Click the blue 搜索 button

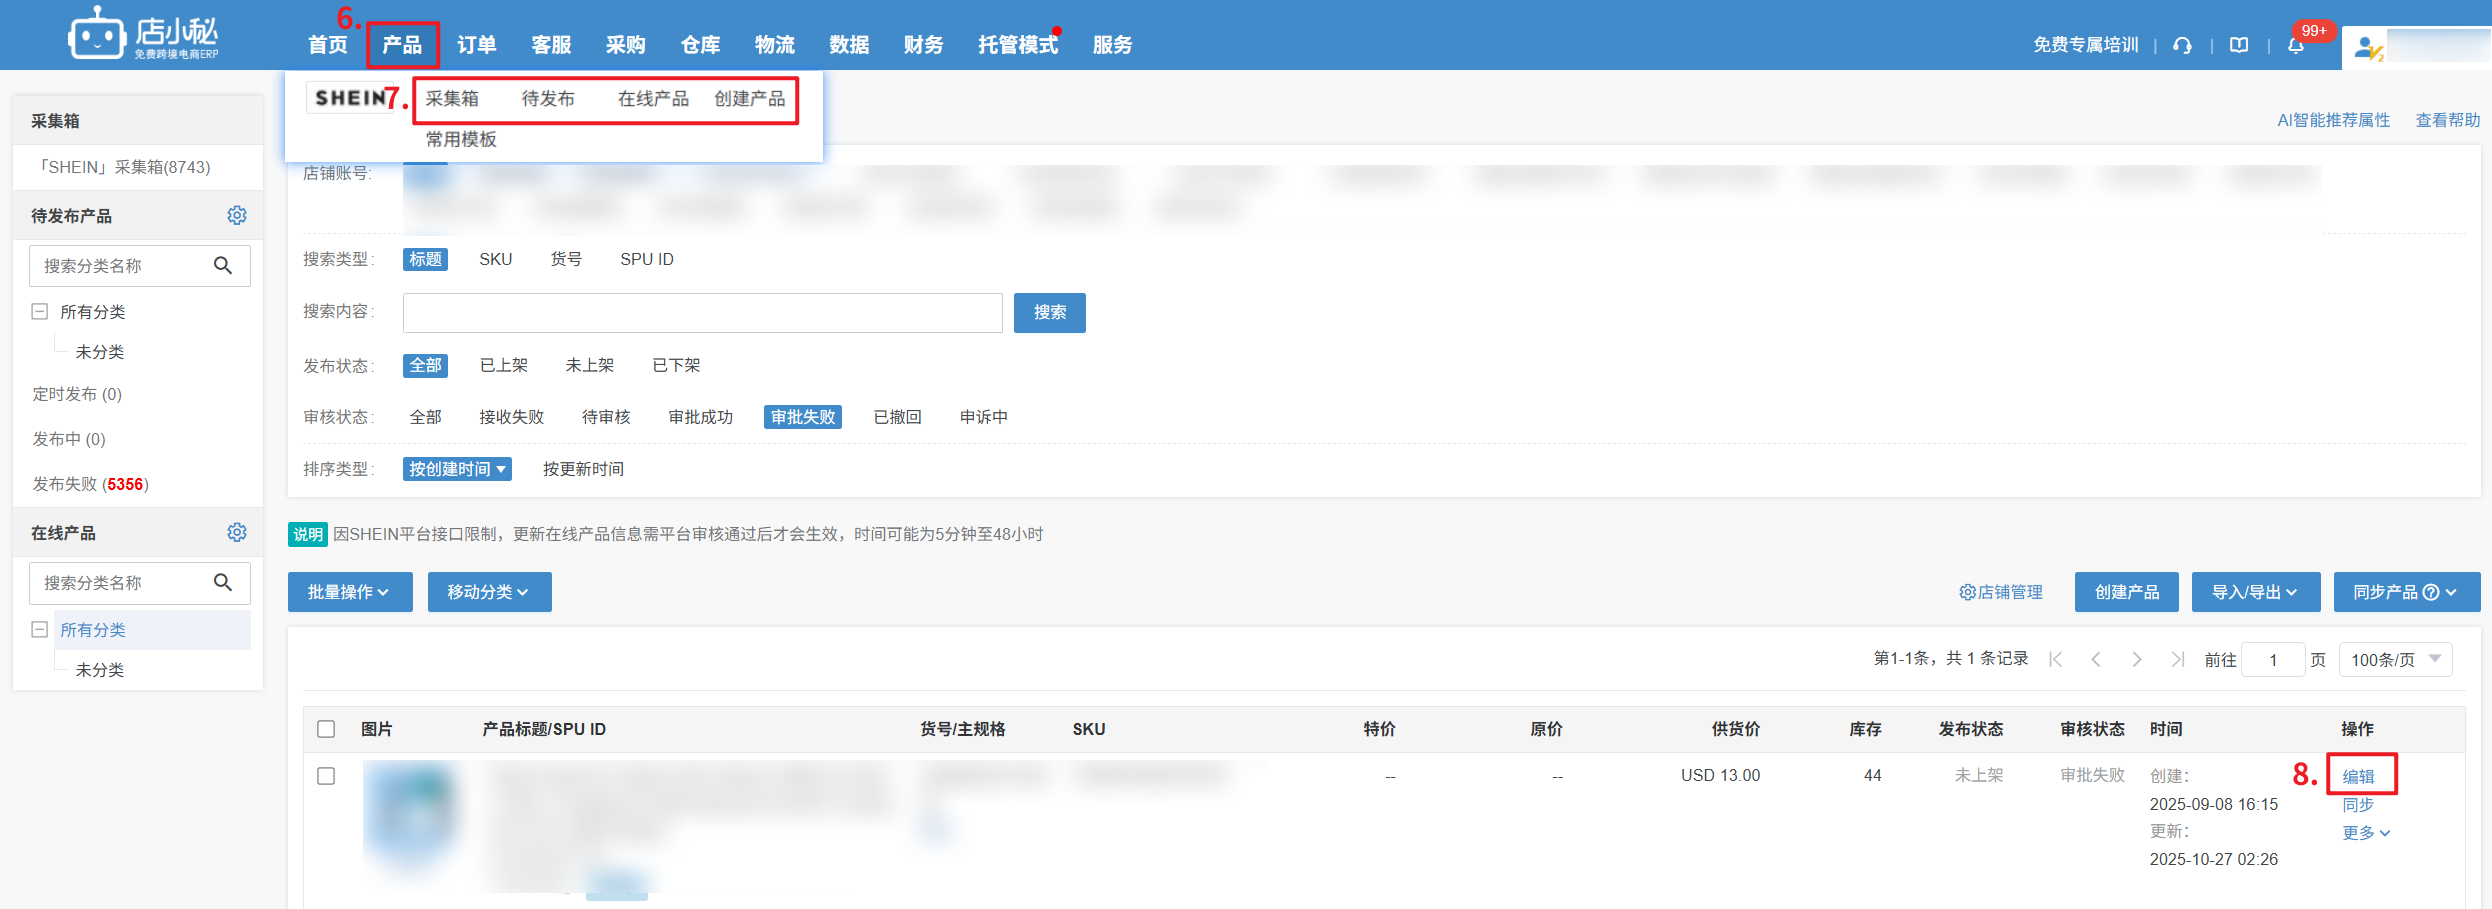pyautogui.click(x=1049, y=313)
